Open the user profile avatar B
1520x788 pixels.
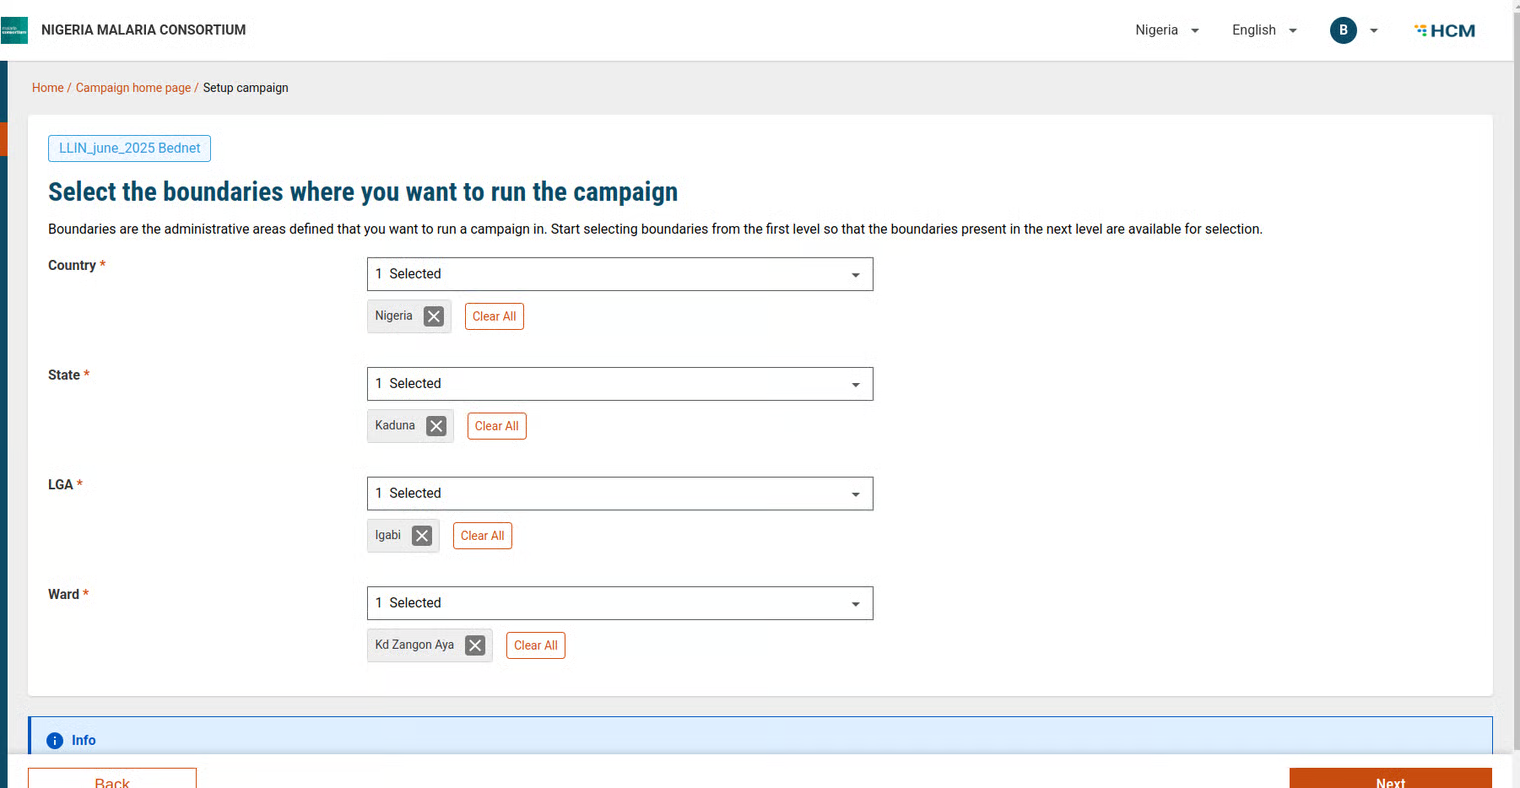(x=1343, y=30)
